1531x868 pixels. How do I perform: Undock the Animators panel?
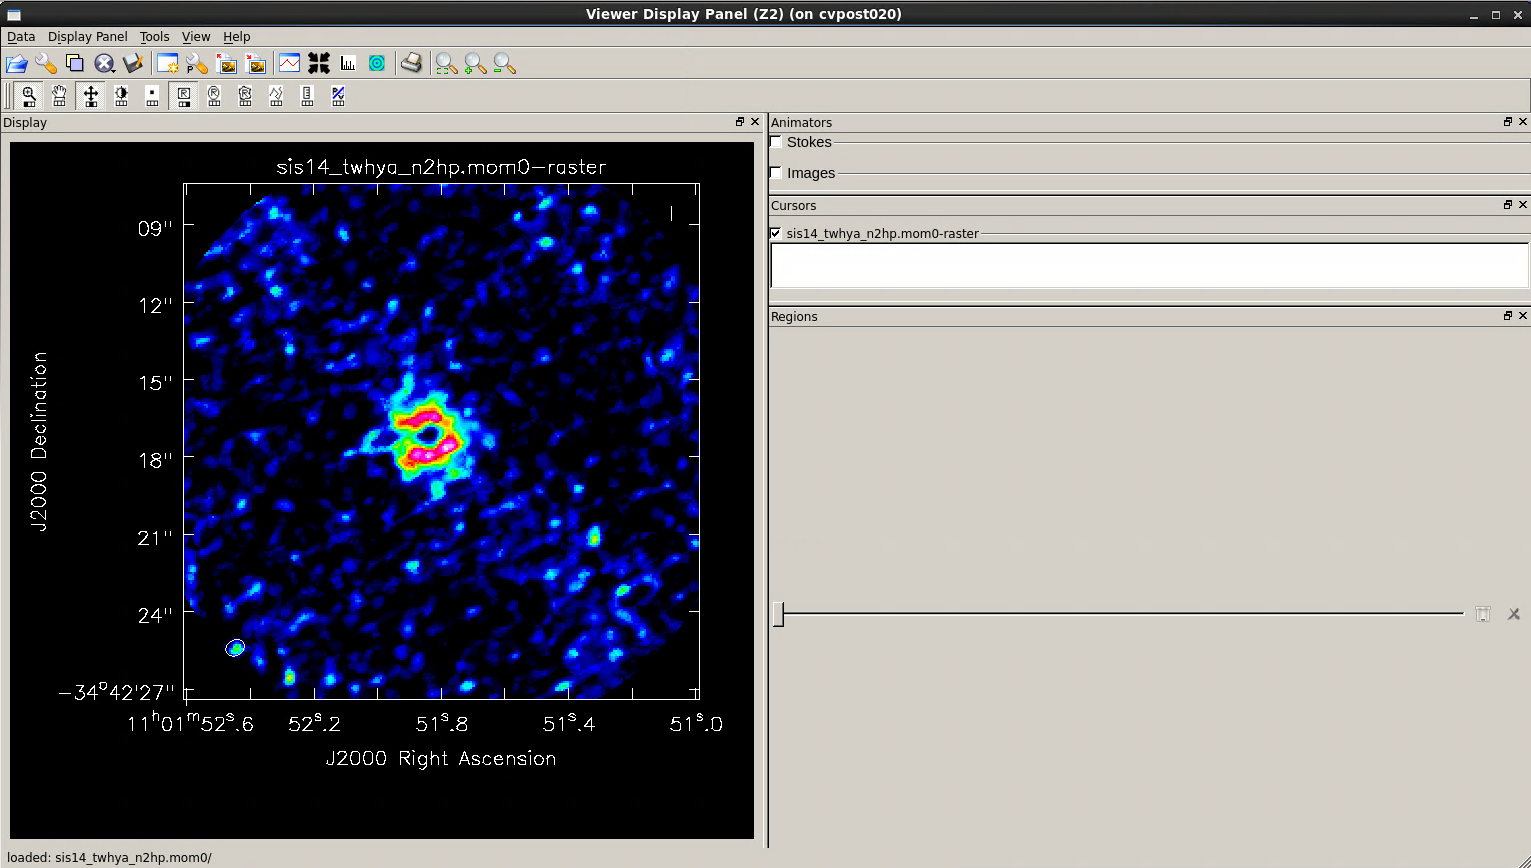click(x=1508, y=122)
